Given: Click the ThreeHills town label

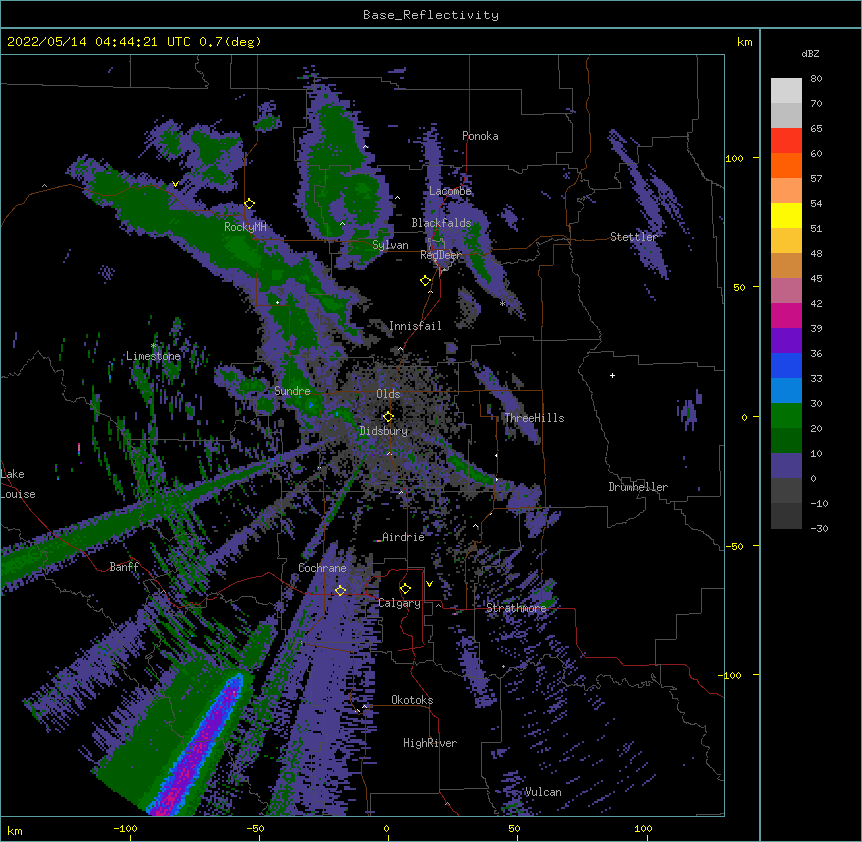Looking at the screenshot, I should point(534,418).
